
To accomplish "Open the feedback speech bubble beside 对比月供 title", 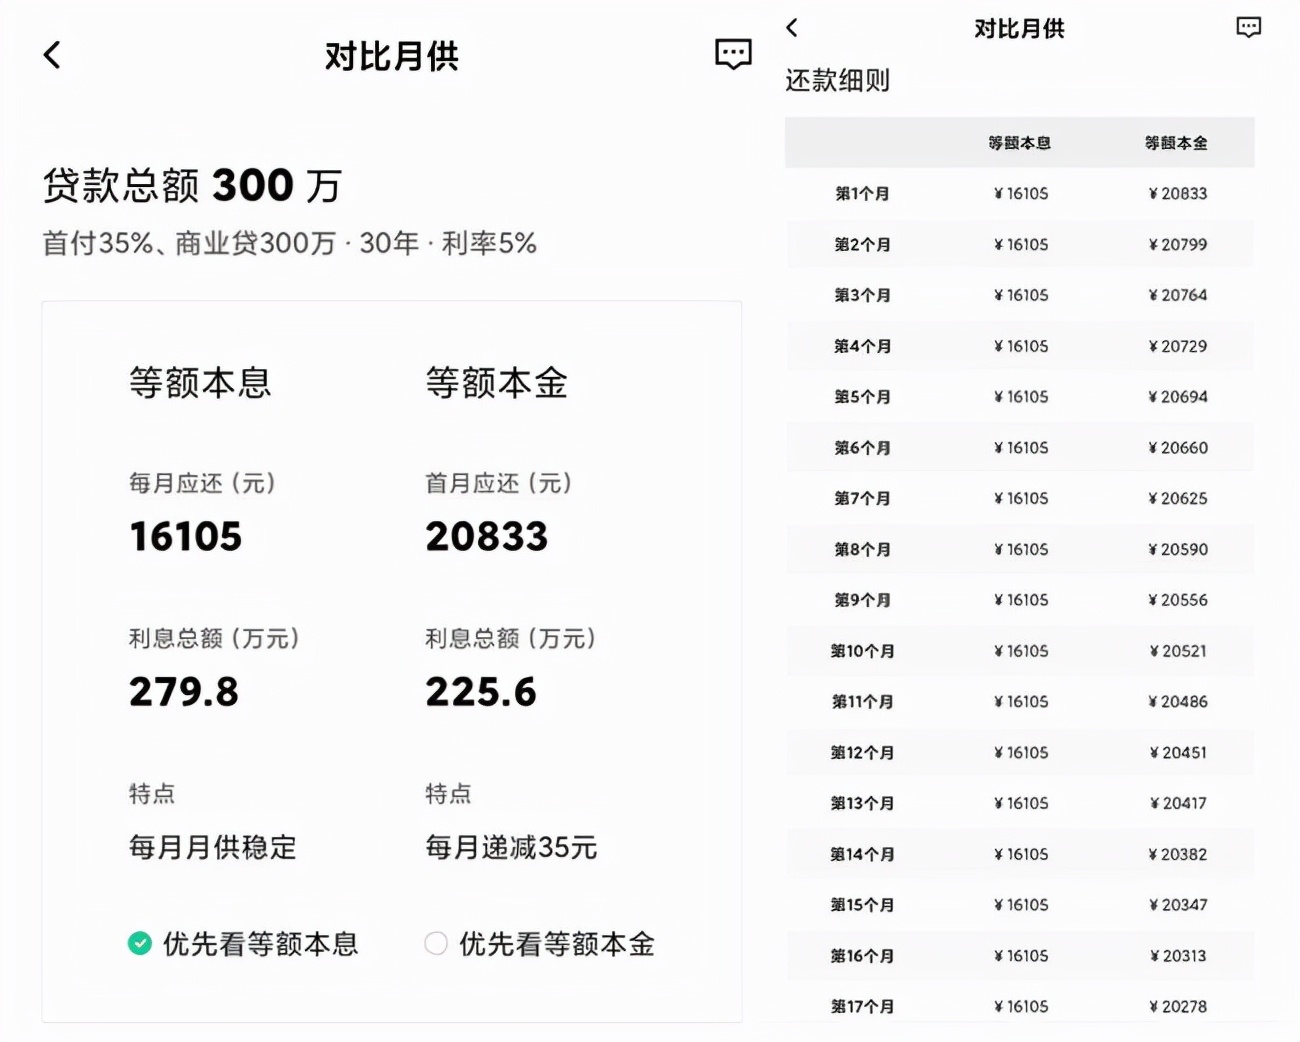I will [x=733, y=54].
